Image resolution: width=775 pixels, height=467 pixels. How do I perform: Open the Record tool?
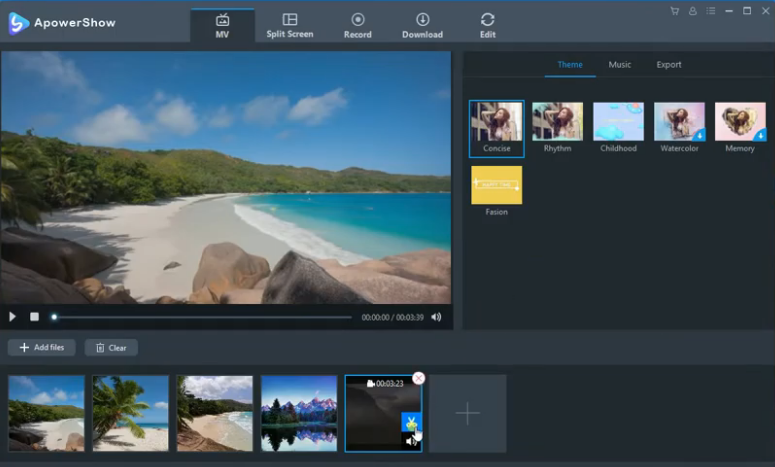357,25
